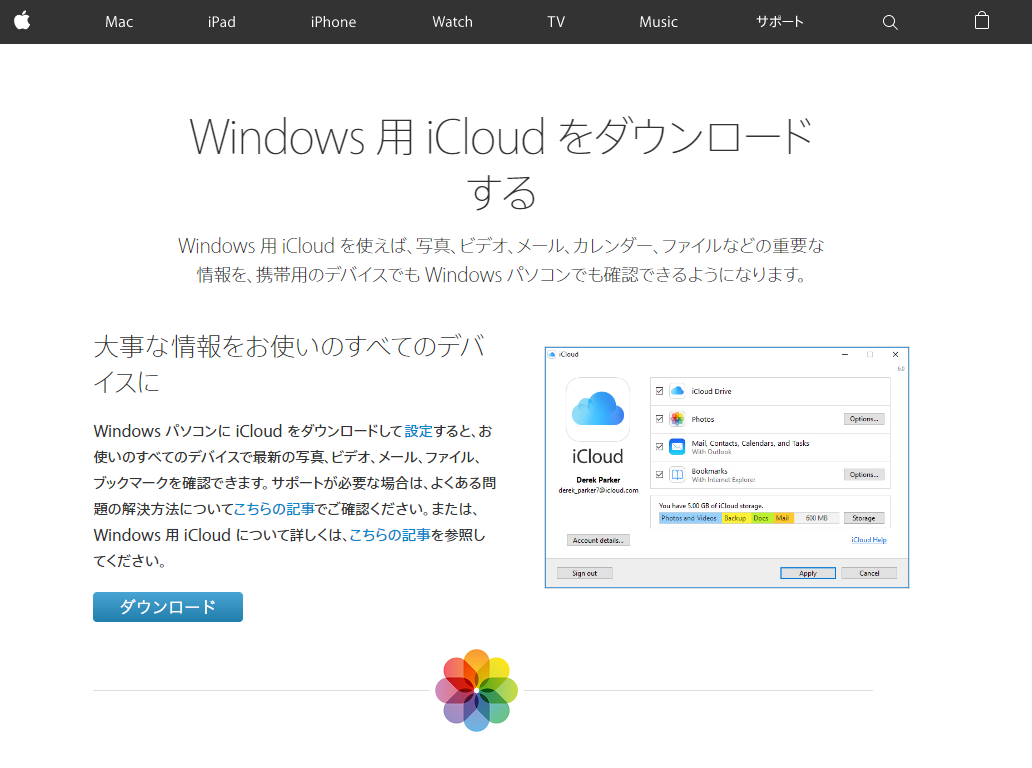The image size is (1032, 768).
Task: Click the Windows 用 iCloud をダウンロード headline
Action: (502, 163)
